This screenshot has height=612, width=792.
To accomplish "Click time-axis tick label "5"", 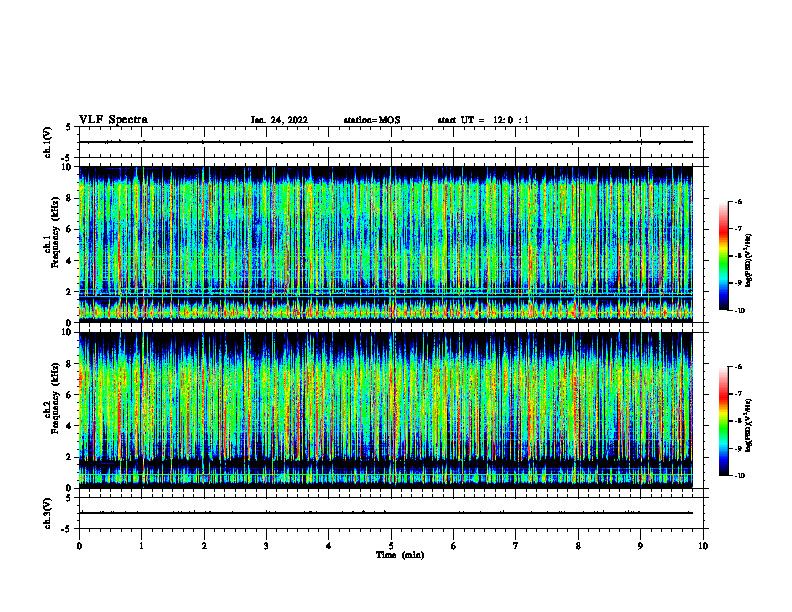I will (391, 546).
